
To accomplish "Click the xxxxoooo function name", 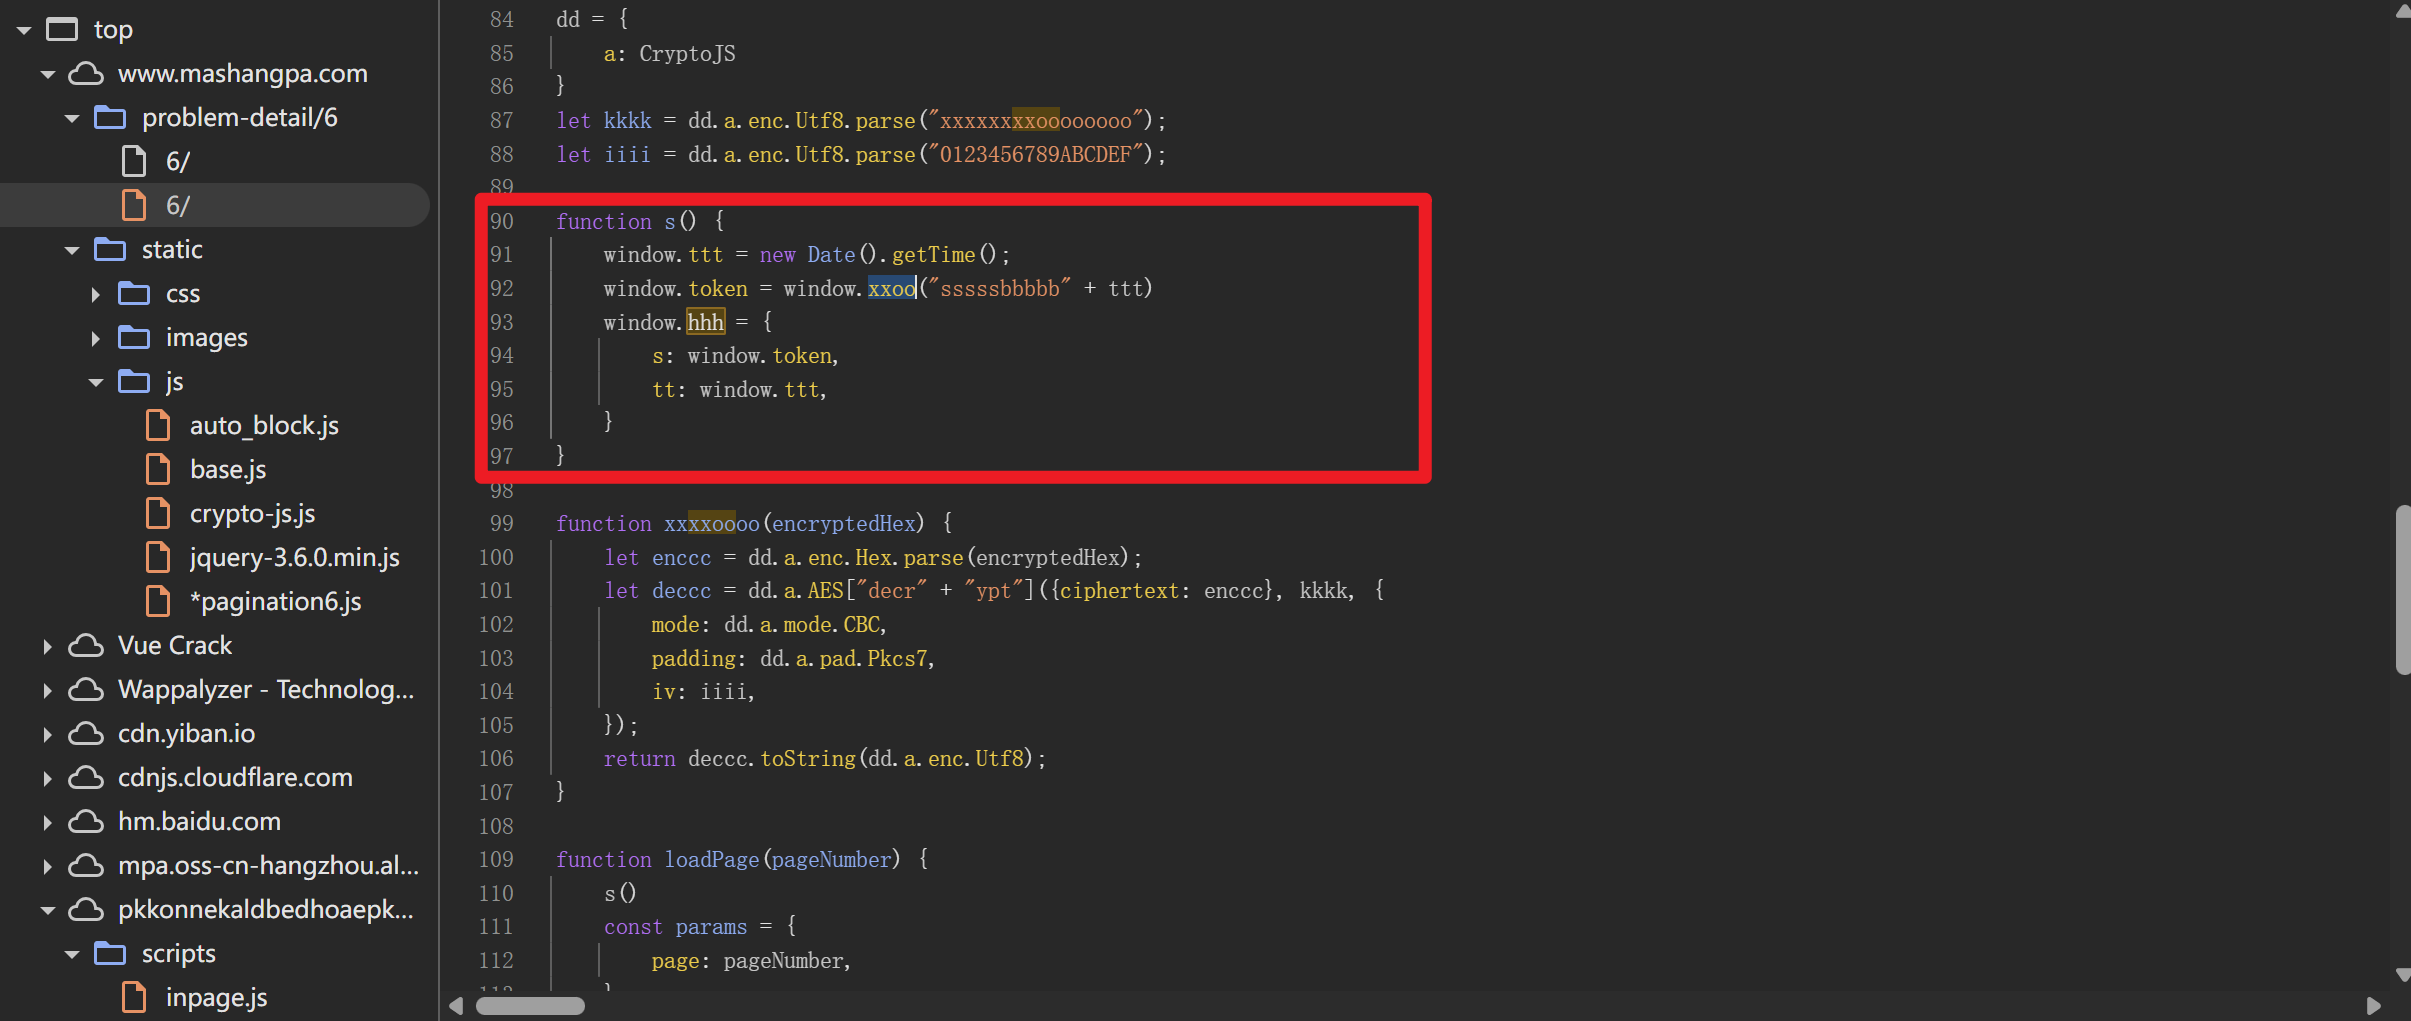I will click(712, 524).
